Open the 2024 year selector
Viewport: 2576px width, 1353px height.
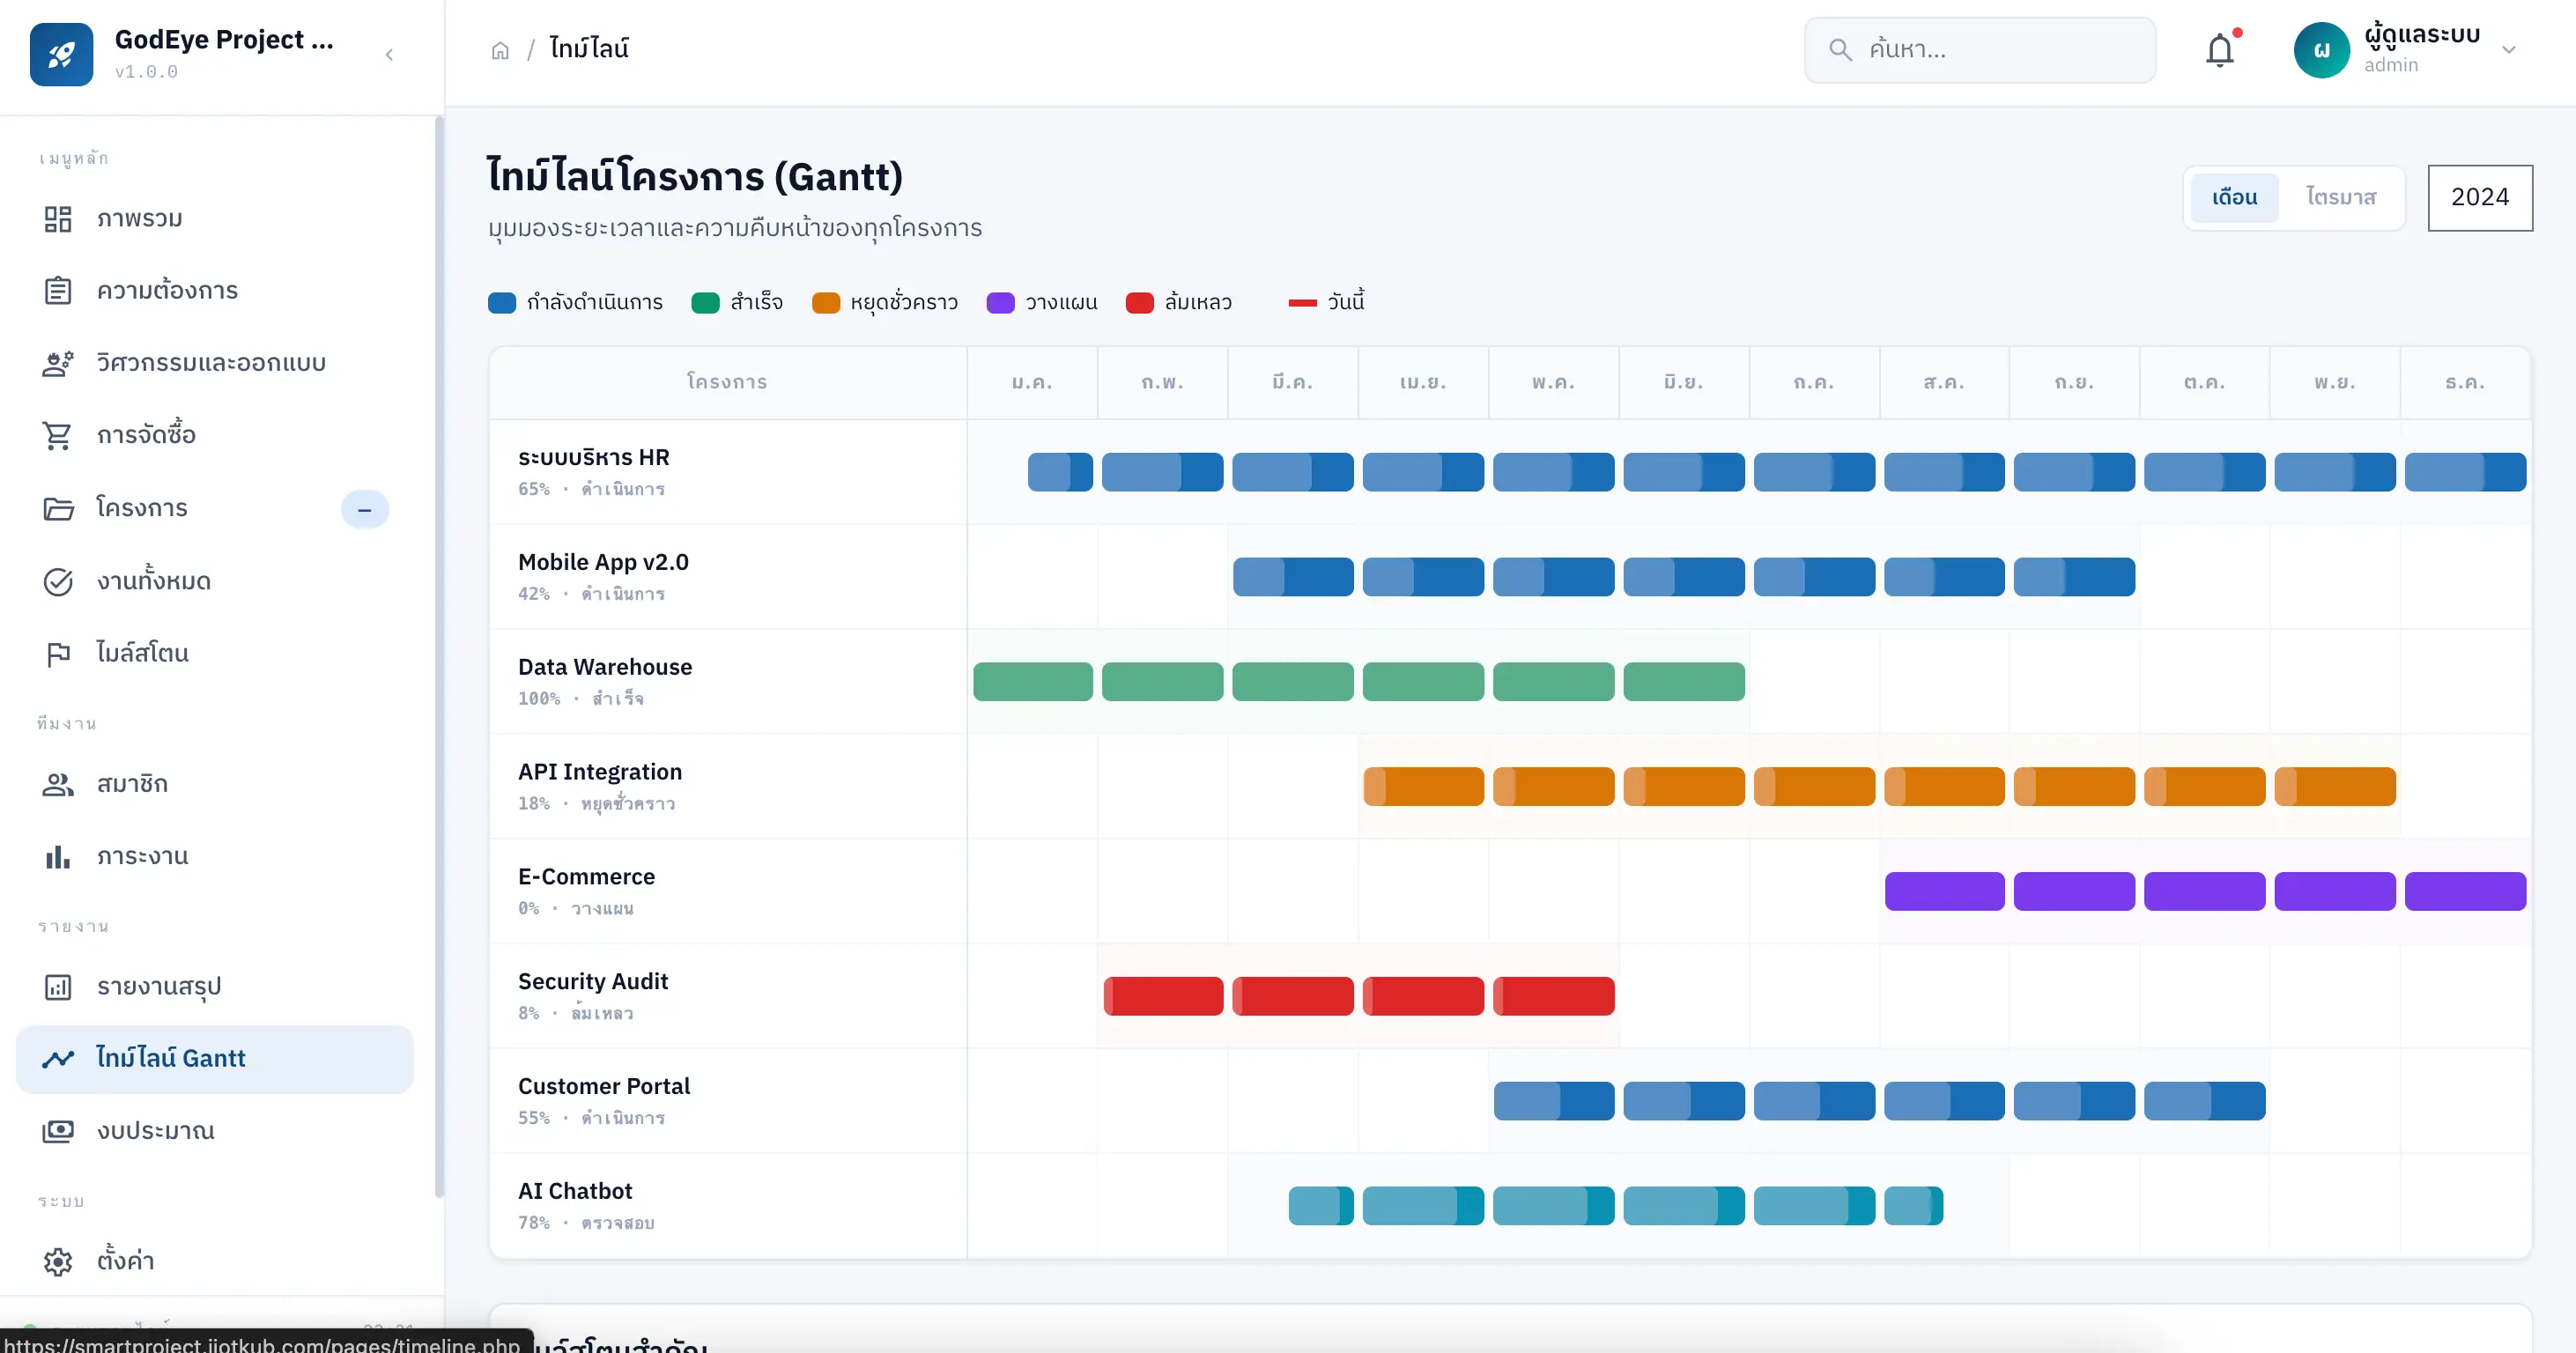2479,197
